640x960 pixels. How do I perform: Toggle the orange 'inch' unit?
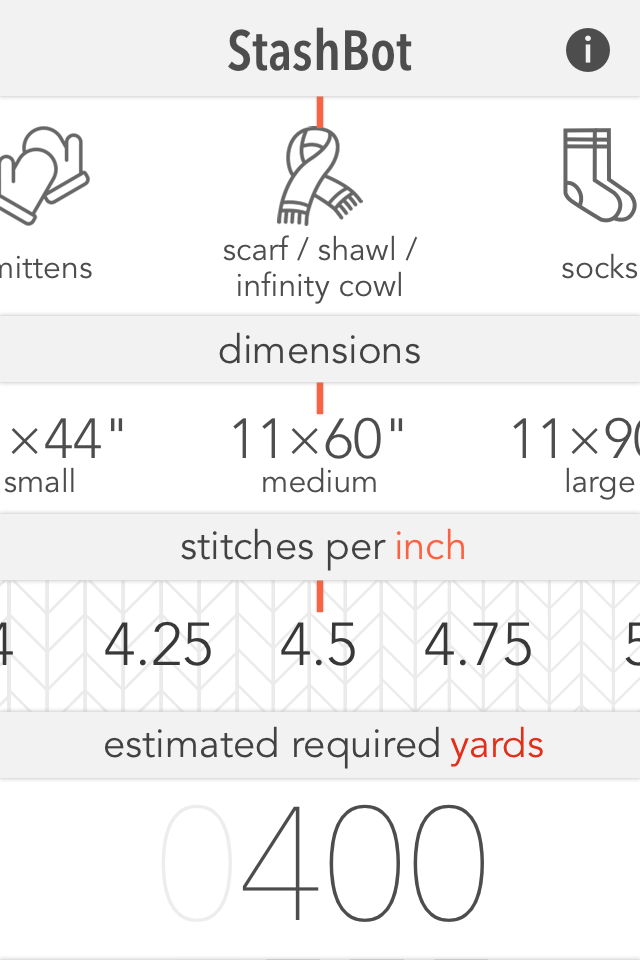click(430, 547)
